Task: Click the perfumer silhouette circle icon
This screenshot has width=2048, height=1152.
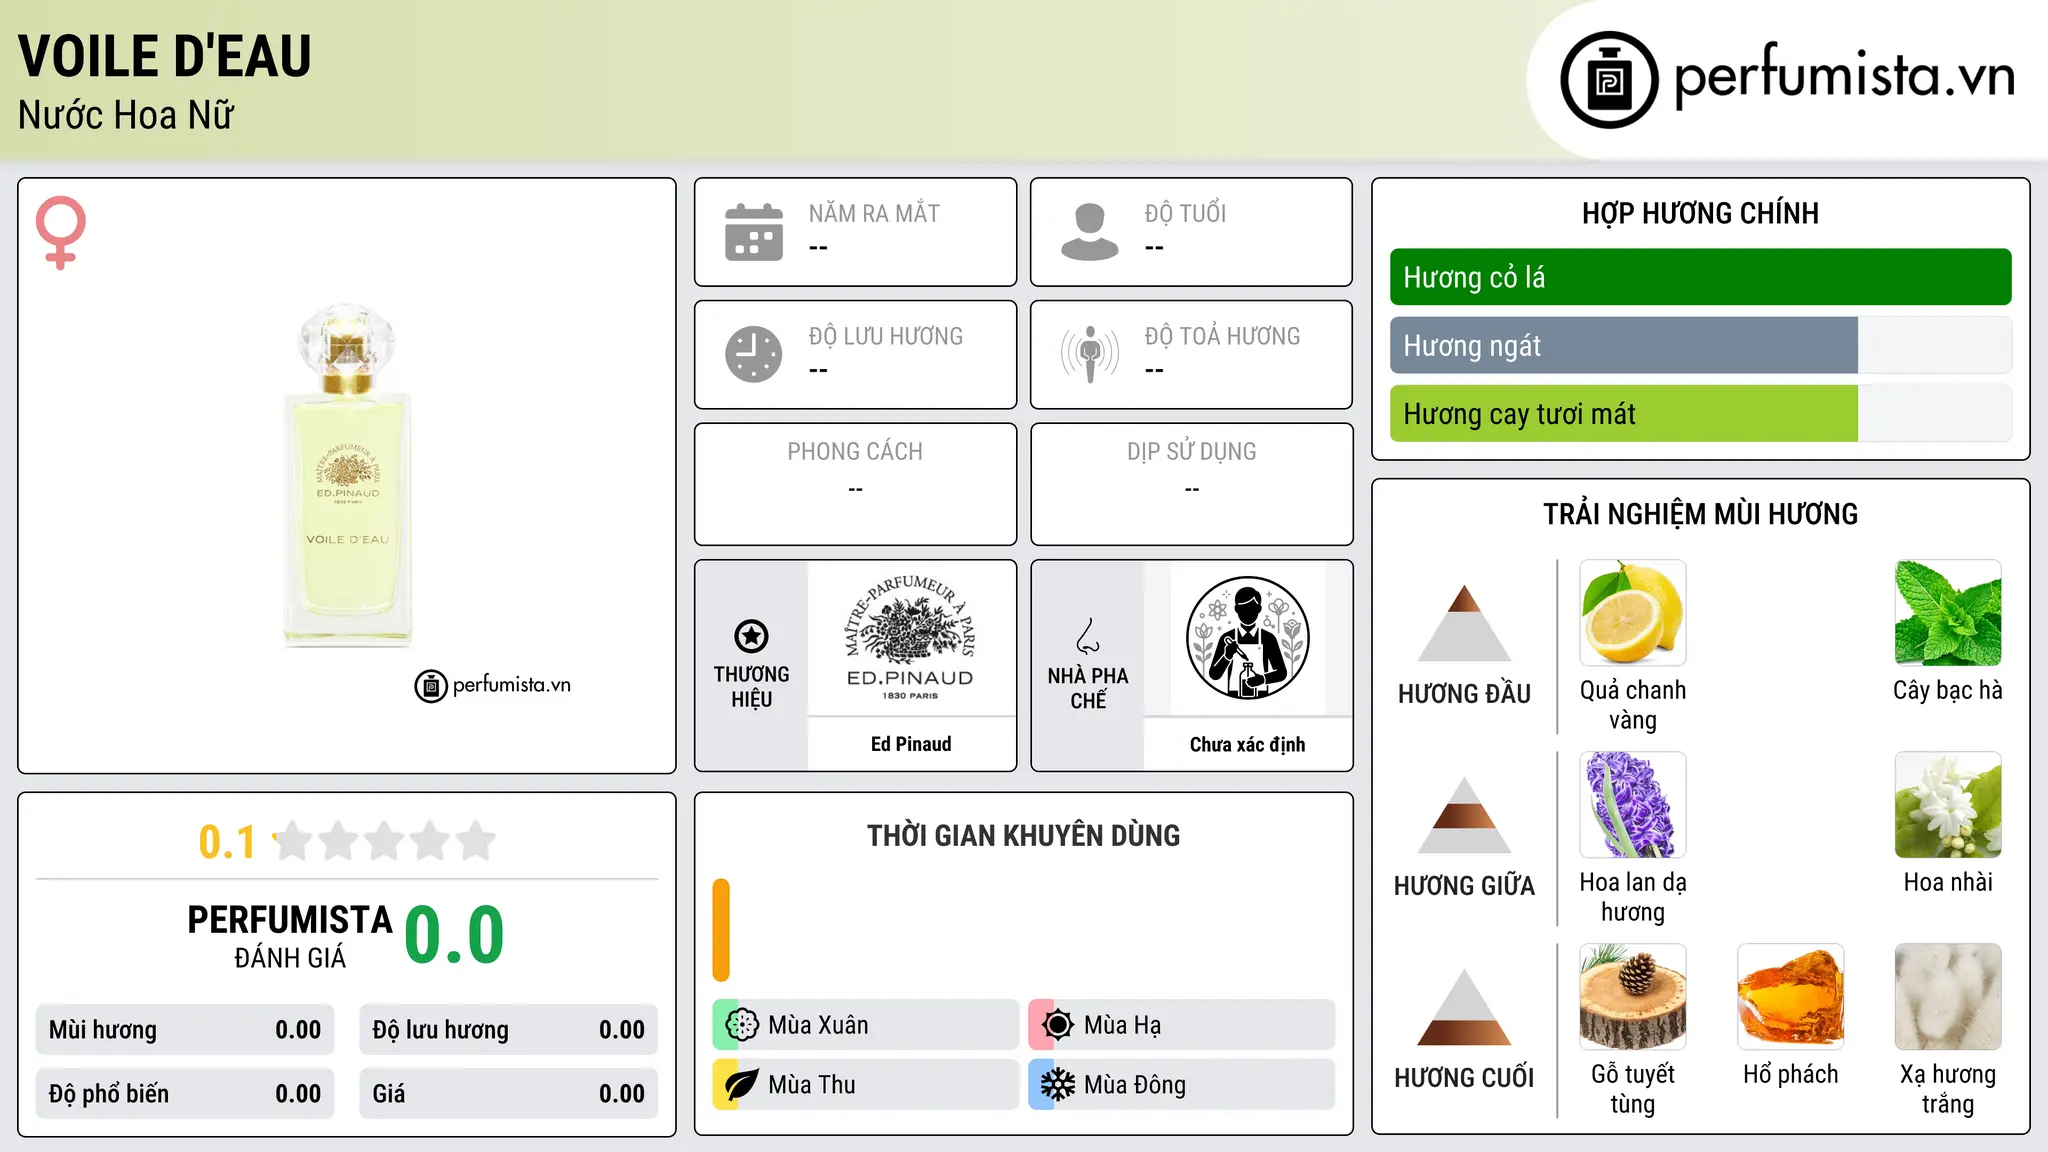Action: coord(1248,638)
